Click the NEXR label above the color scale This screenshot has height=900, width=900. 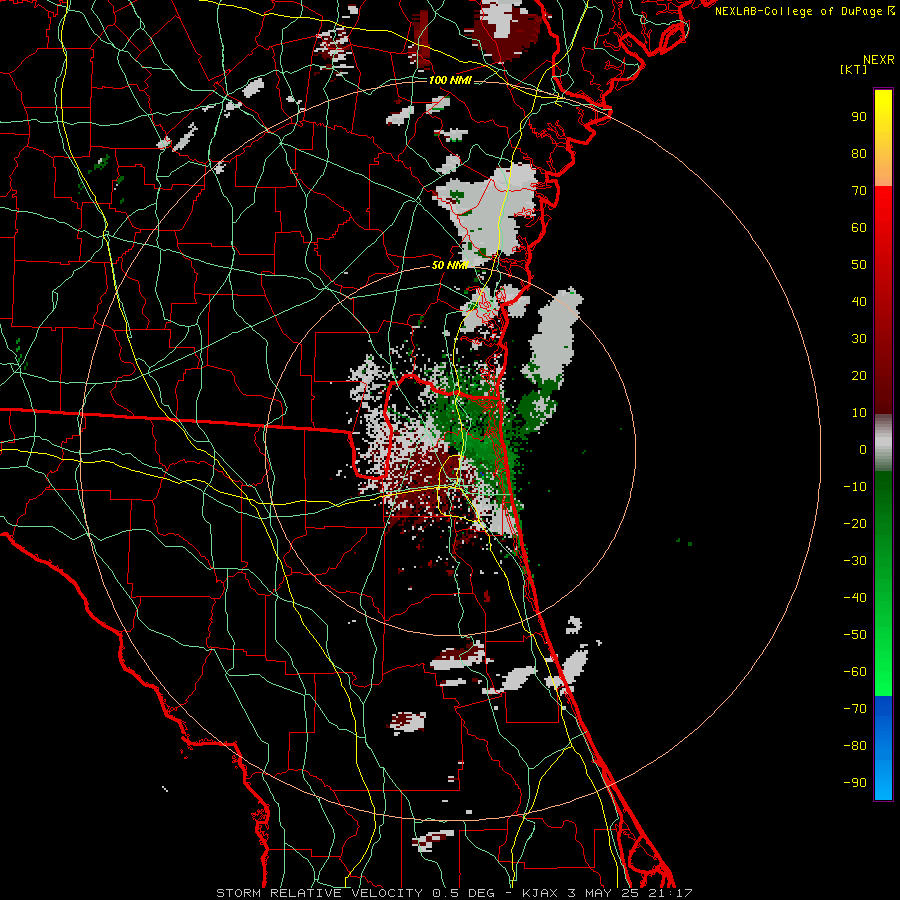878,60
